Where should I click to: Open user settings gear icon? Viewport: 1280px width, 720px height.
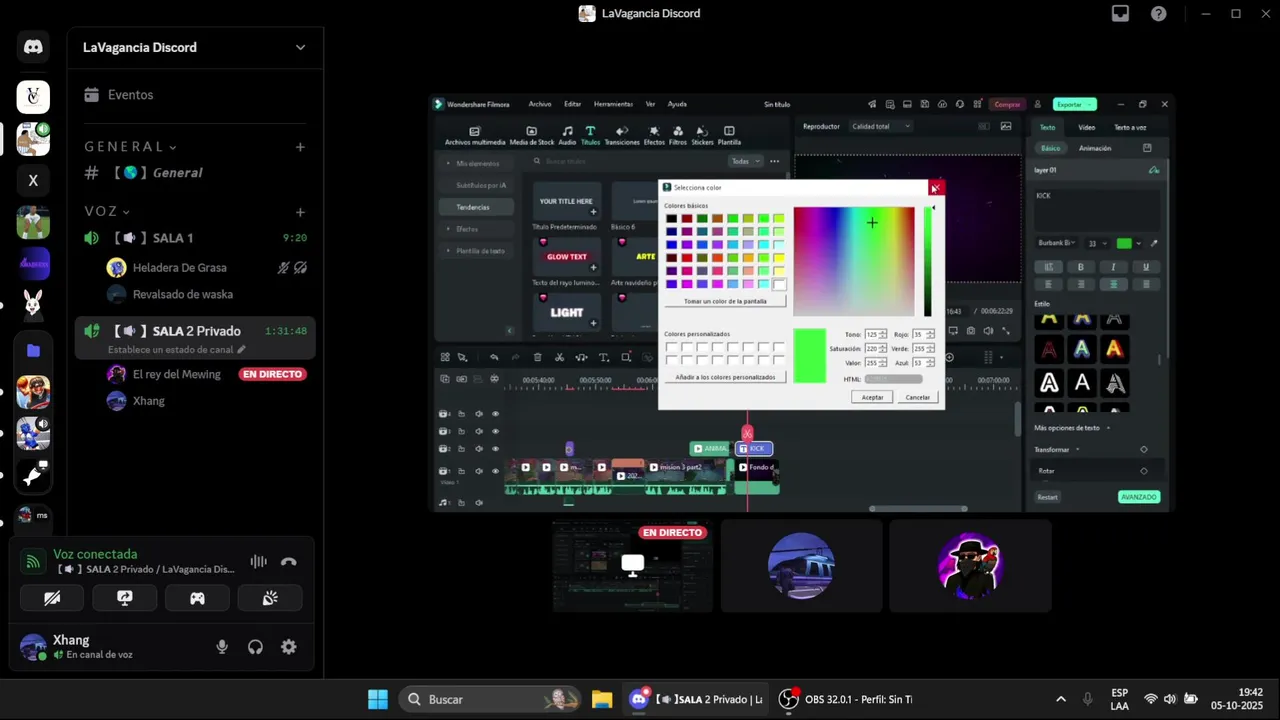[289, 647]
